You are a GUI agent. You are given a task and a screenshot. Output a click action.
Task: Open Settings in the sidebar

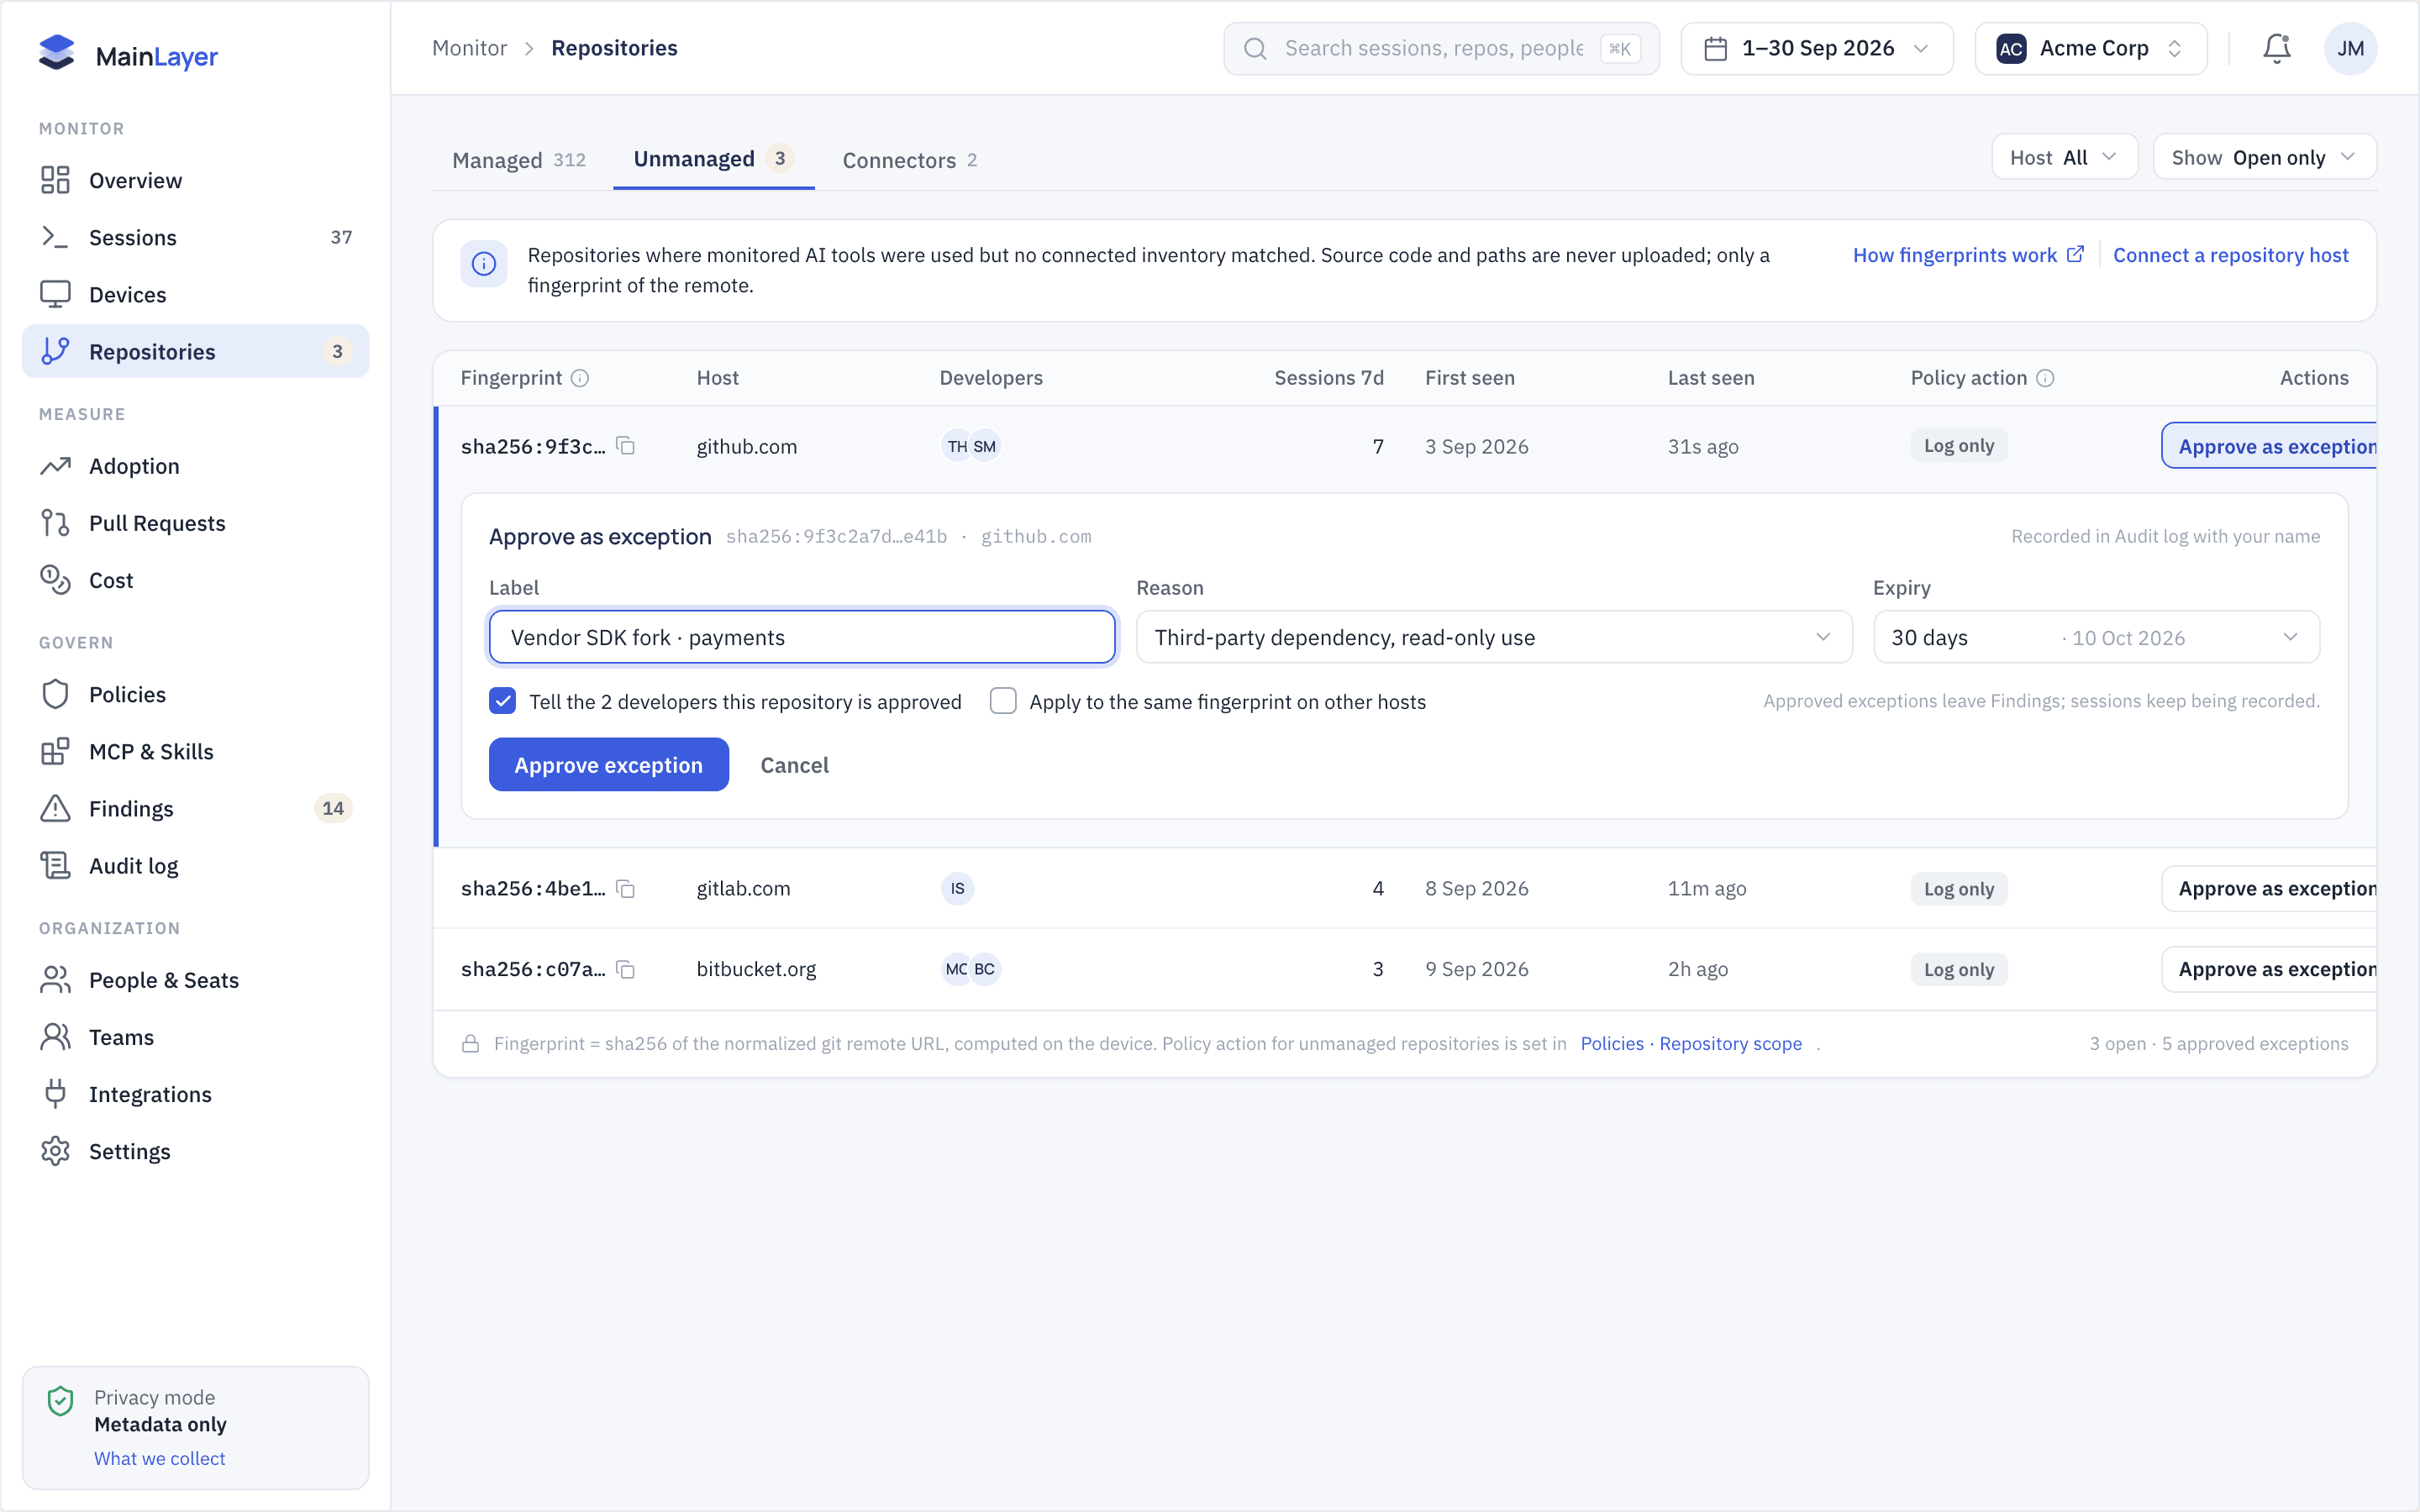(x=195, y=1151)
